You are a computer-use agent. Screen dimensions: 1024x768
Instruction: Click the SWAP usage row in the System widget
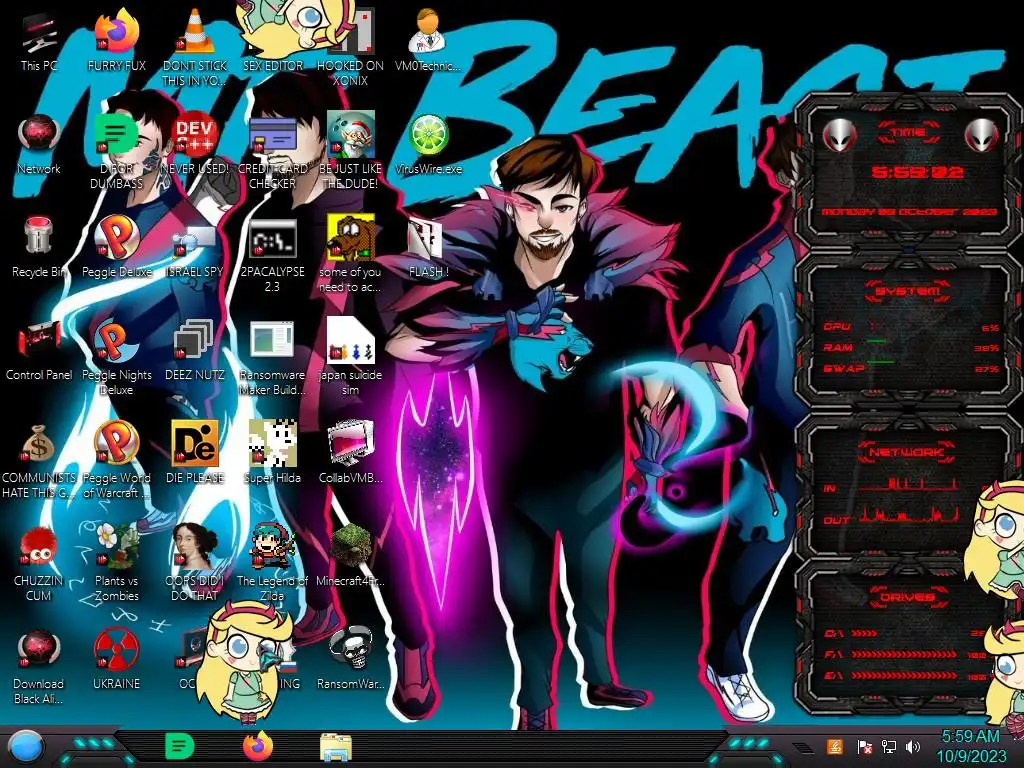pyautogui.click(x=910, y=368)
